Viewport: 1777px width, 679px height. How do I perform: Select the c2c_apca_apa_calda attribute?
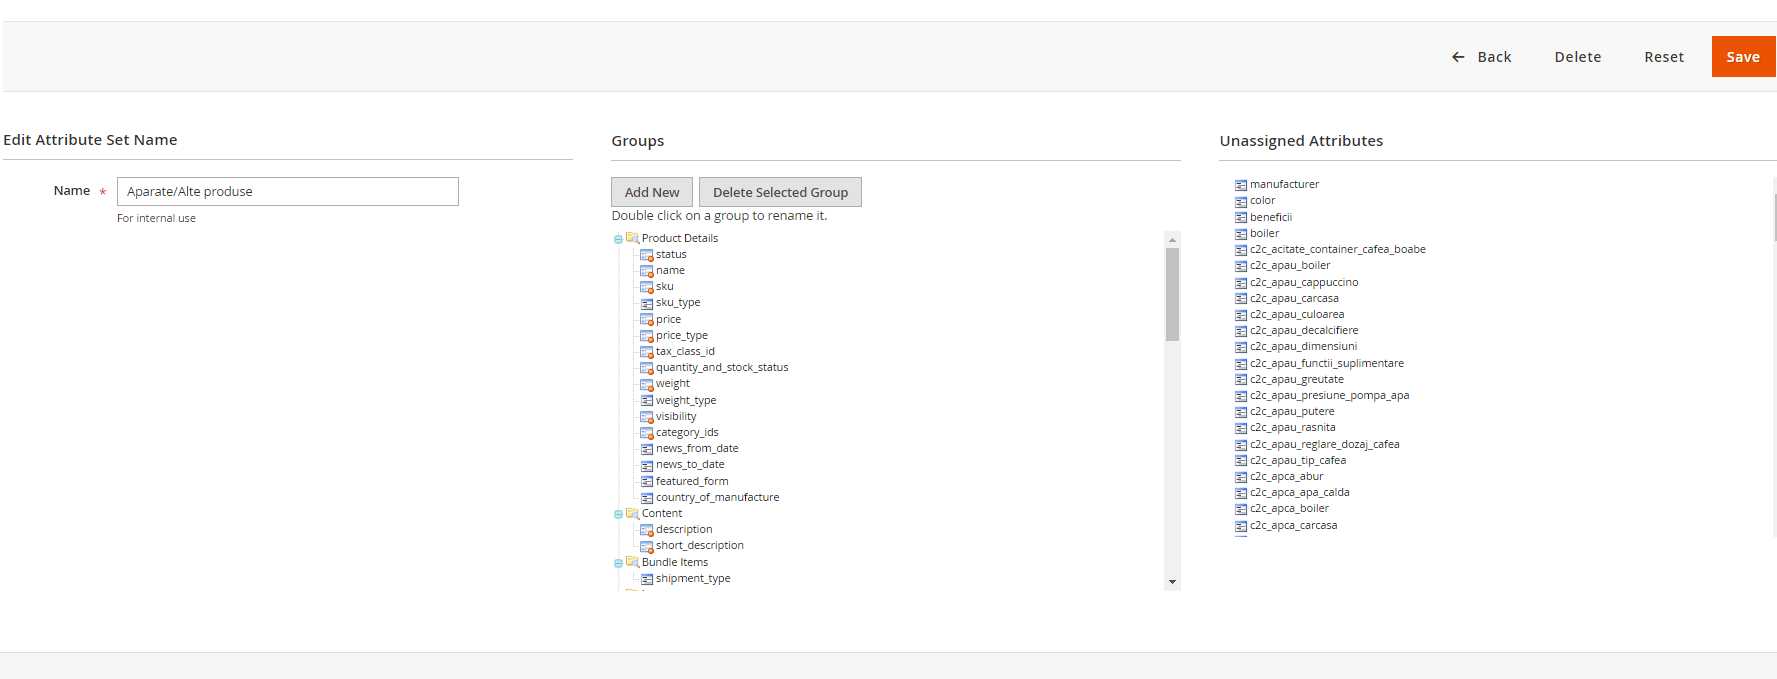[x=1300, y=492]
